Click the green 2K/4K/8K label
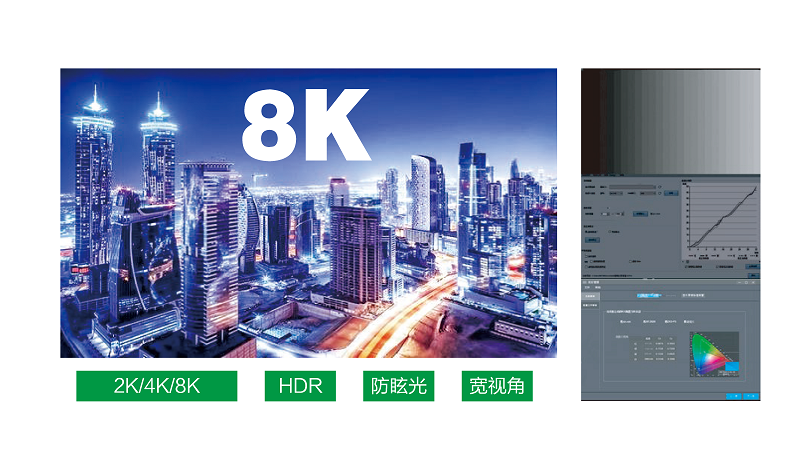The height and width of the screenshot is (450, 800). (157, 386)
